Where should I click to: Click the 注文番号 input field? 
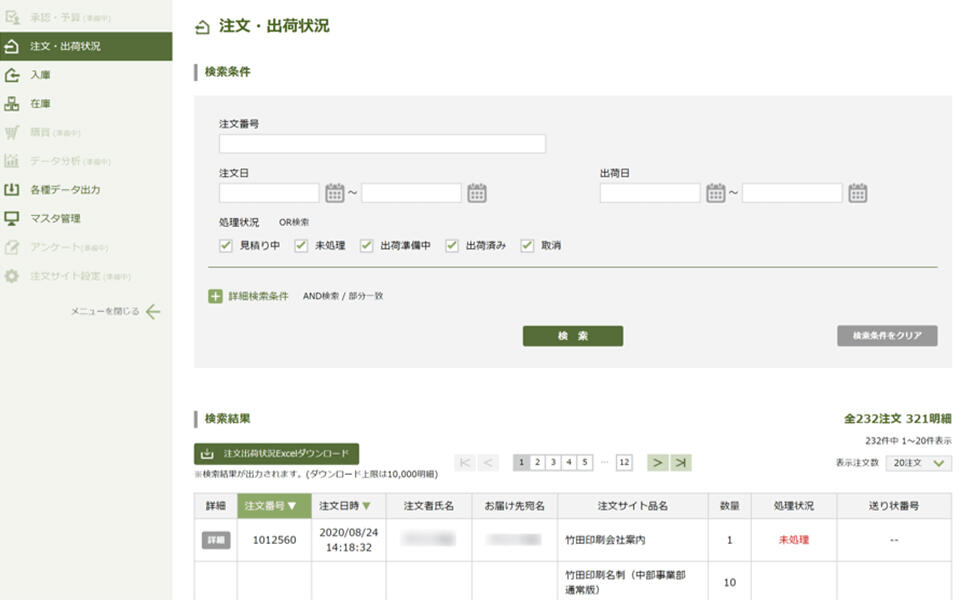tap(382, 144)
